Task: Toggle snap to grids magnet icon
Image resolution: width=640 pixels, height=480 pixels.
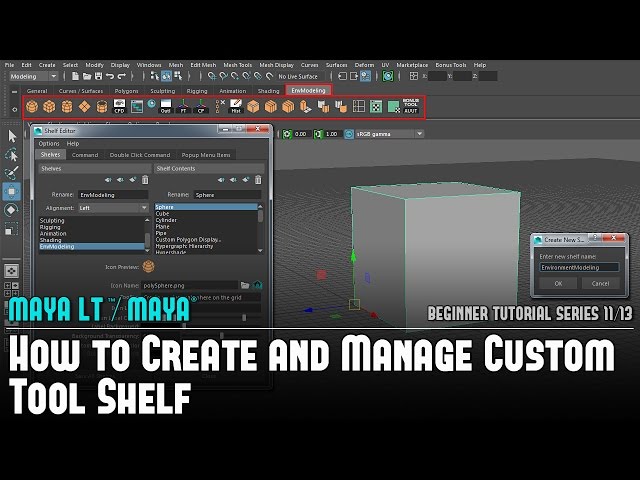Action: coord(211,76)
